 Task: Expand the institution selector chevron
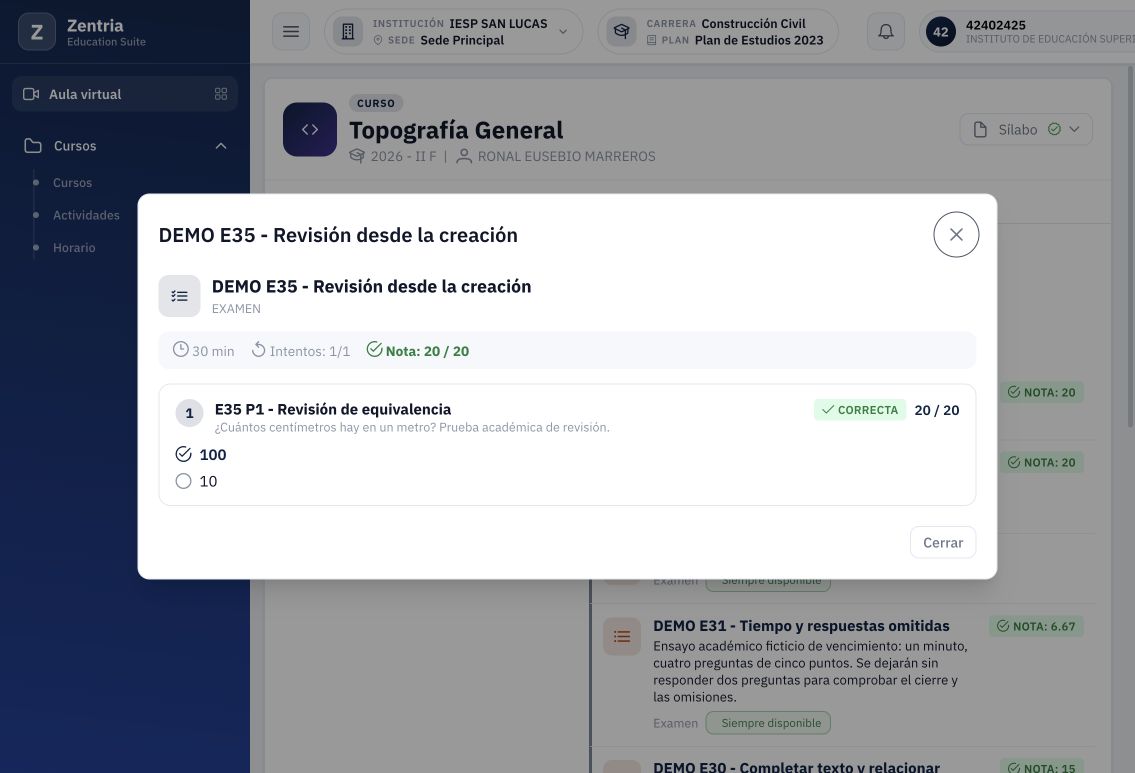[563, 32]
